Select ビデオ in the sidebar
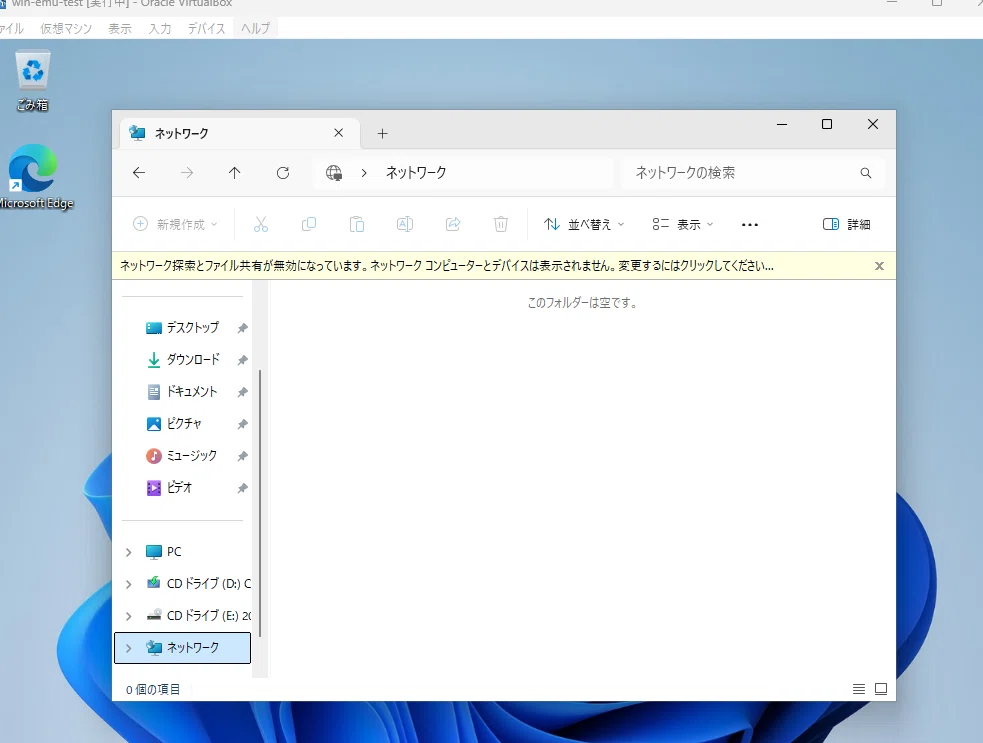The height and width of the screenshot is (743, 983). point(182,488)
